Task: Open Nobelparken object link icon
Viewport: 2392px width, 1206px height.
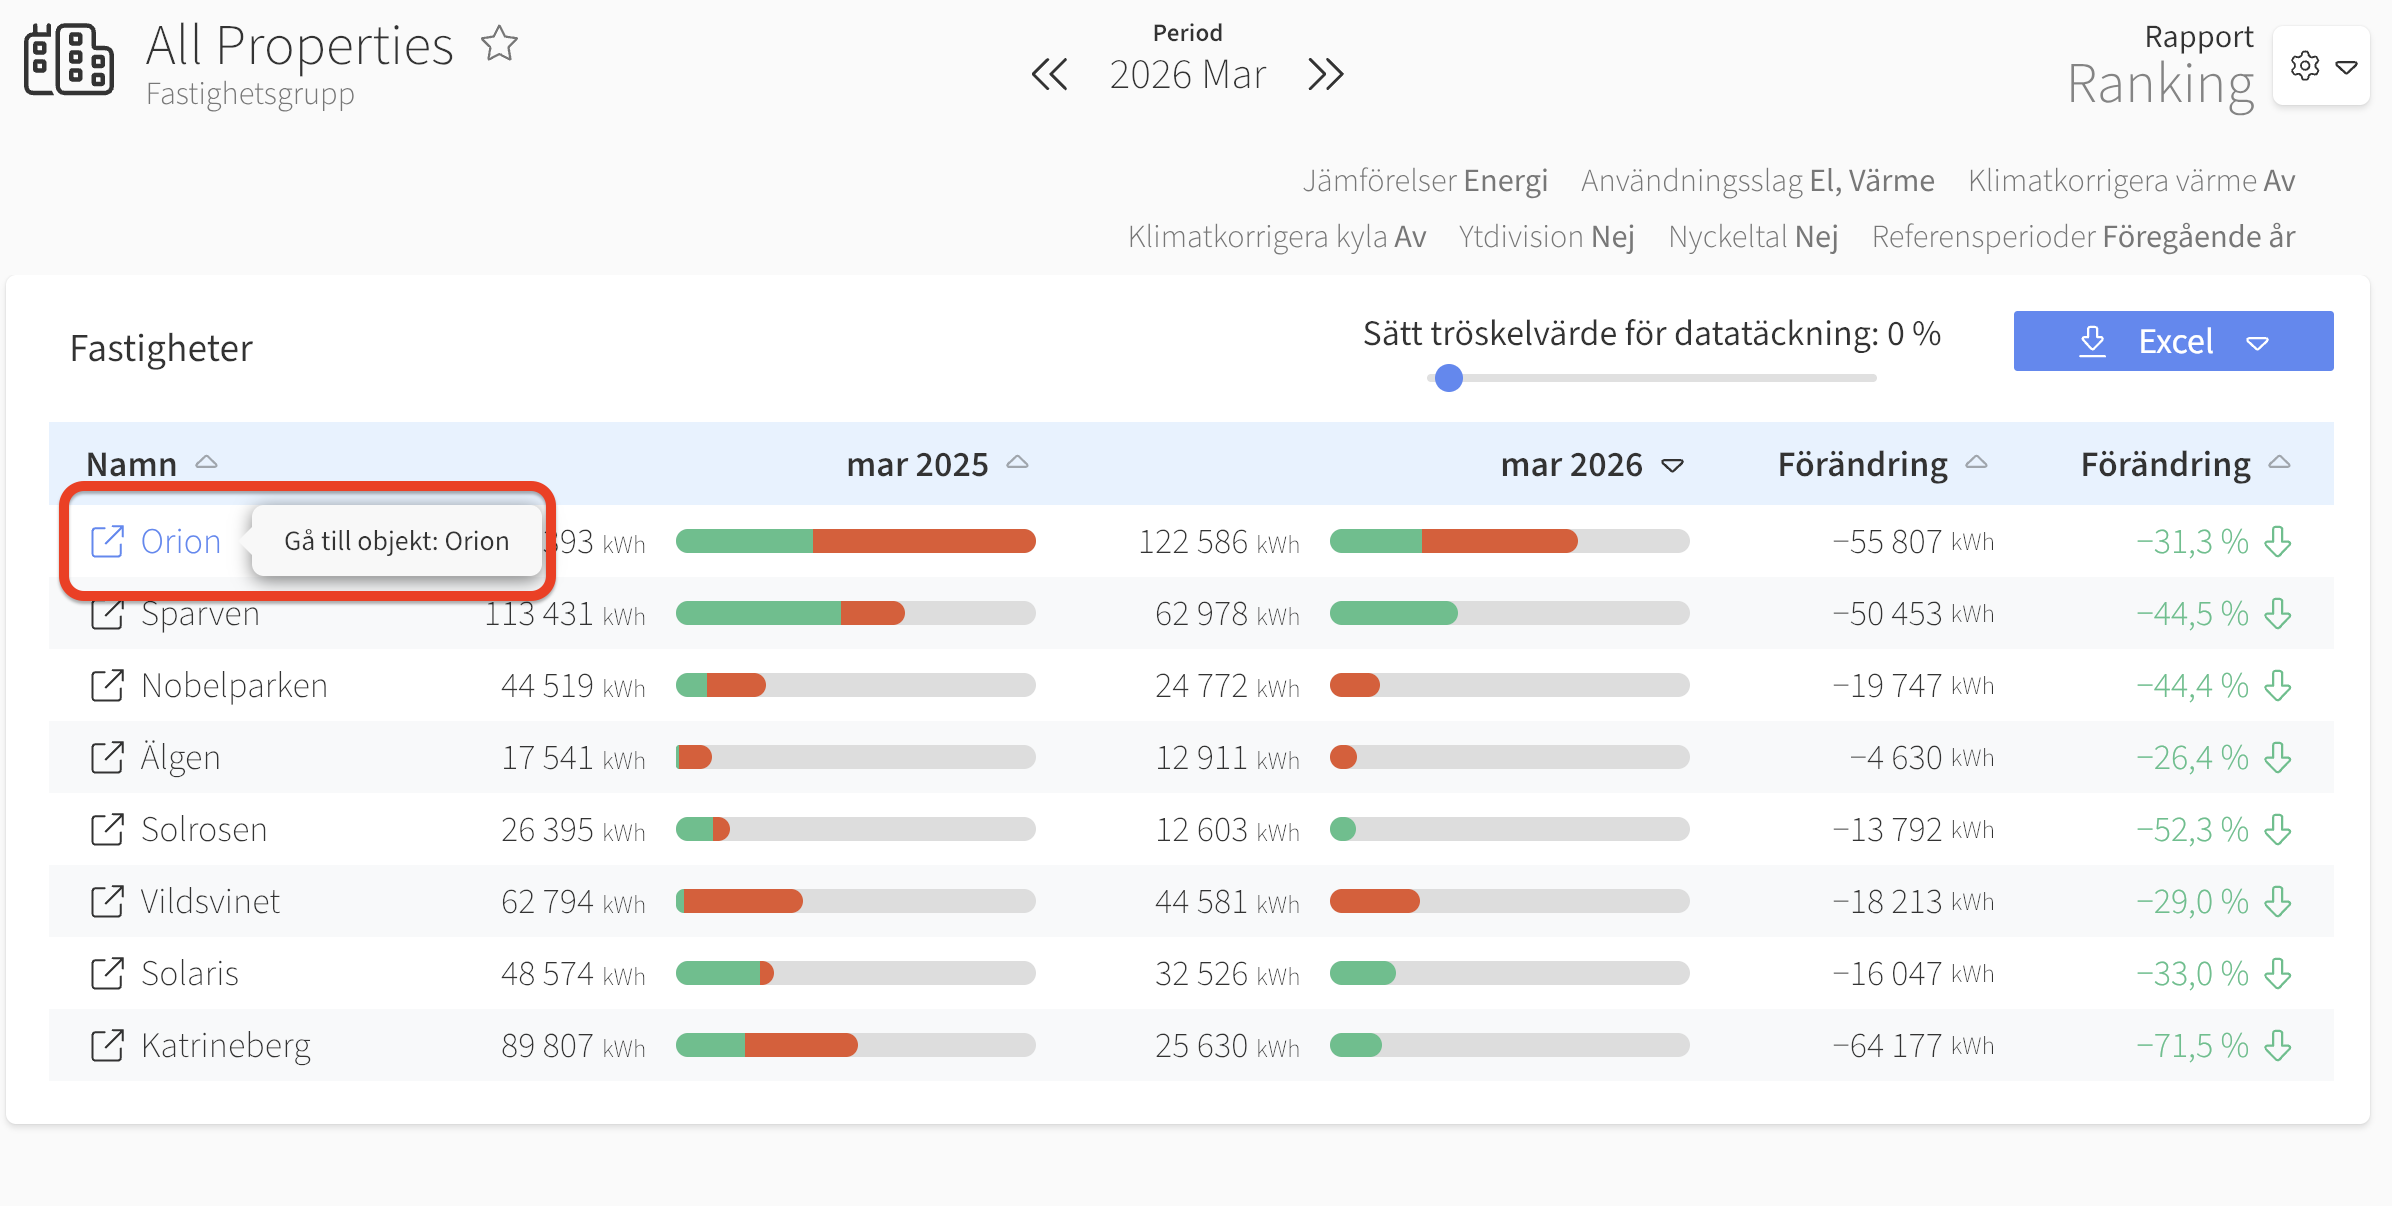Action: (x=107, y=685)
